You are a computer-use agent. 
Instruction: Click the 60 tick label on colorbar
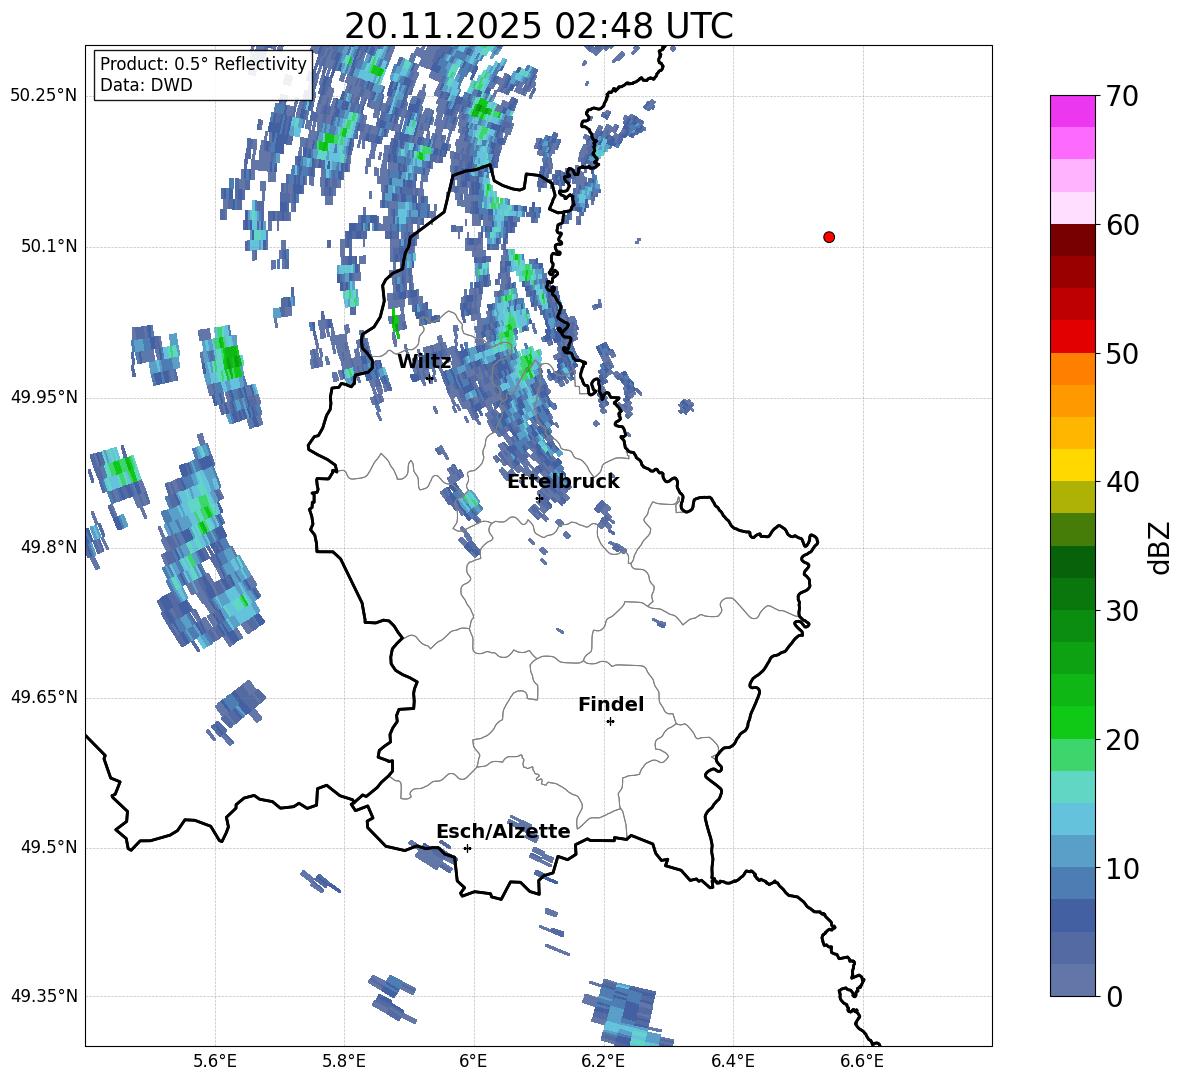tap(1122, 225)
